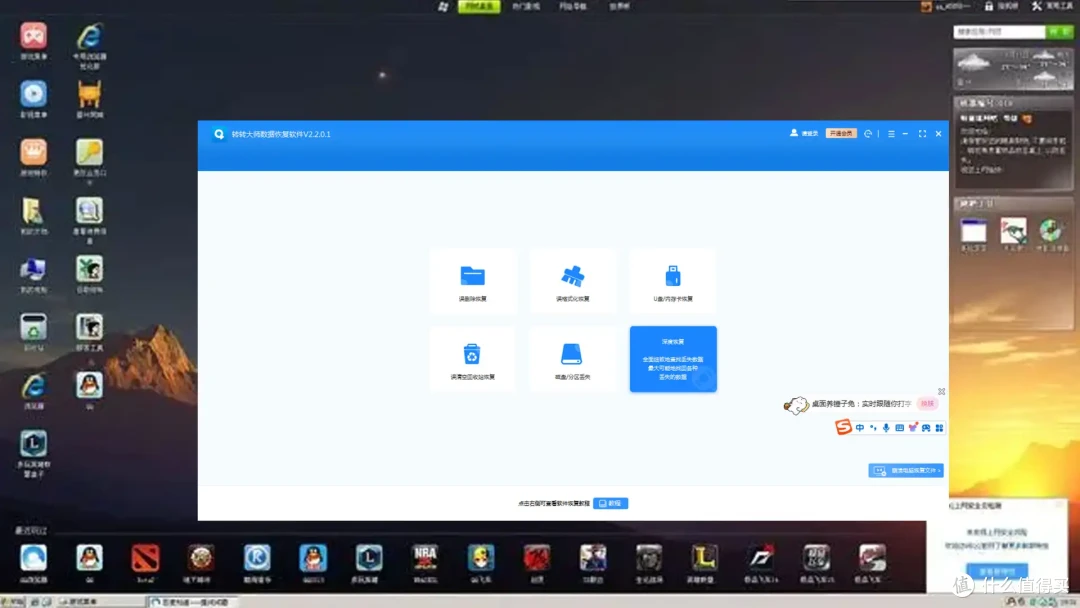Viewport: 1080px width, 608px height.
Task: Open the soft keyboard icon on Sogou bar
Action: [900, 428]
